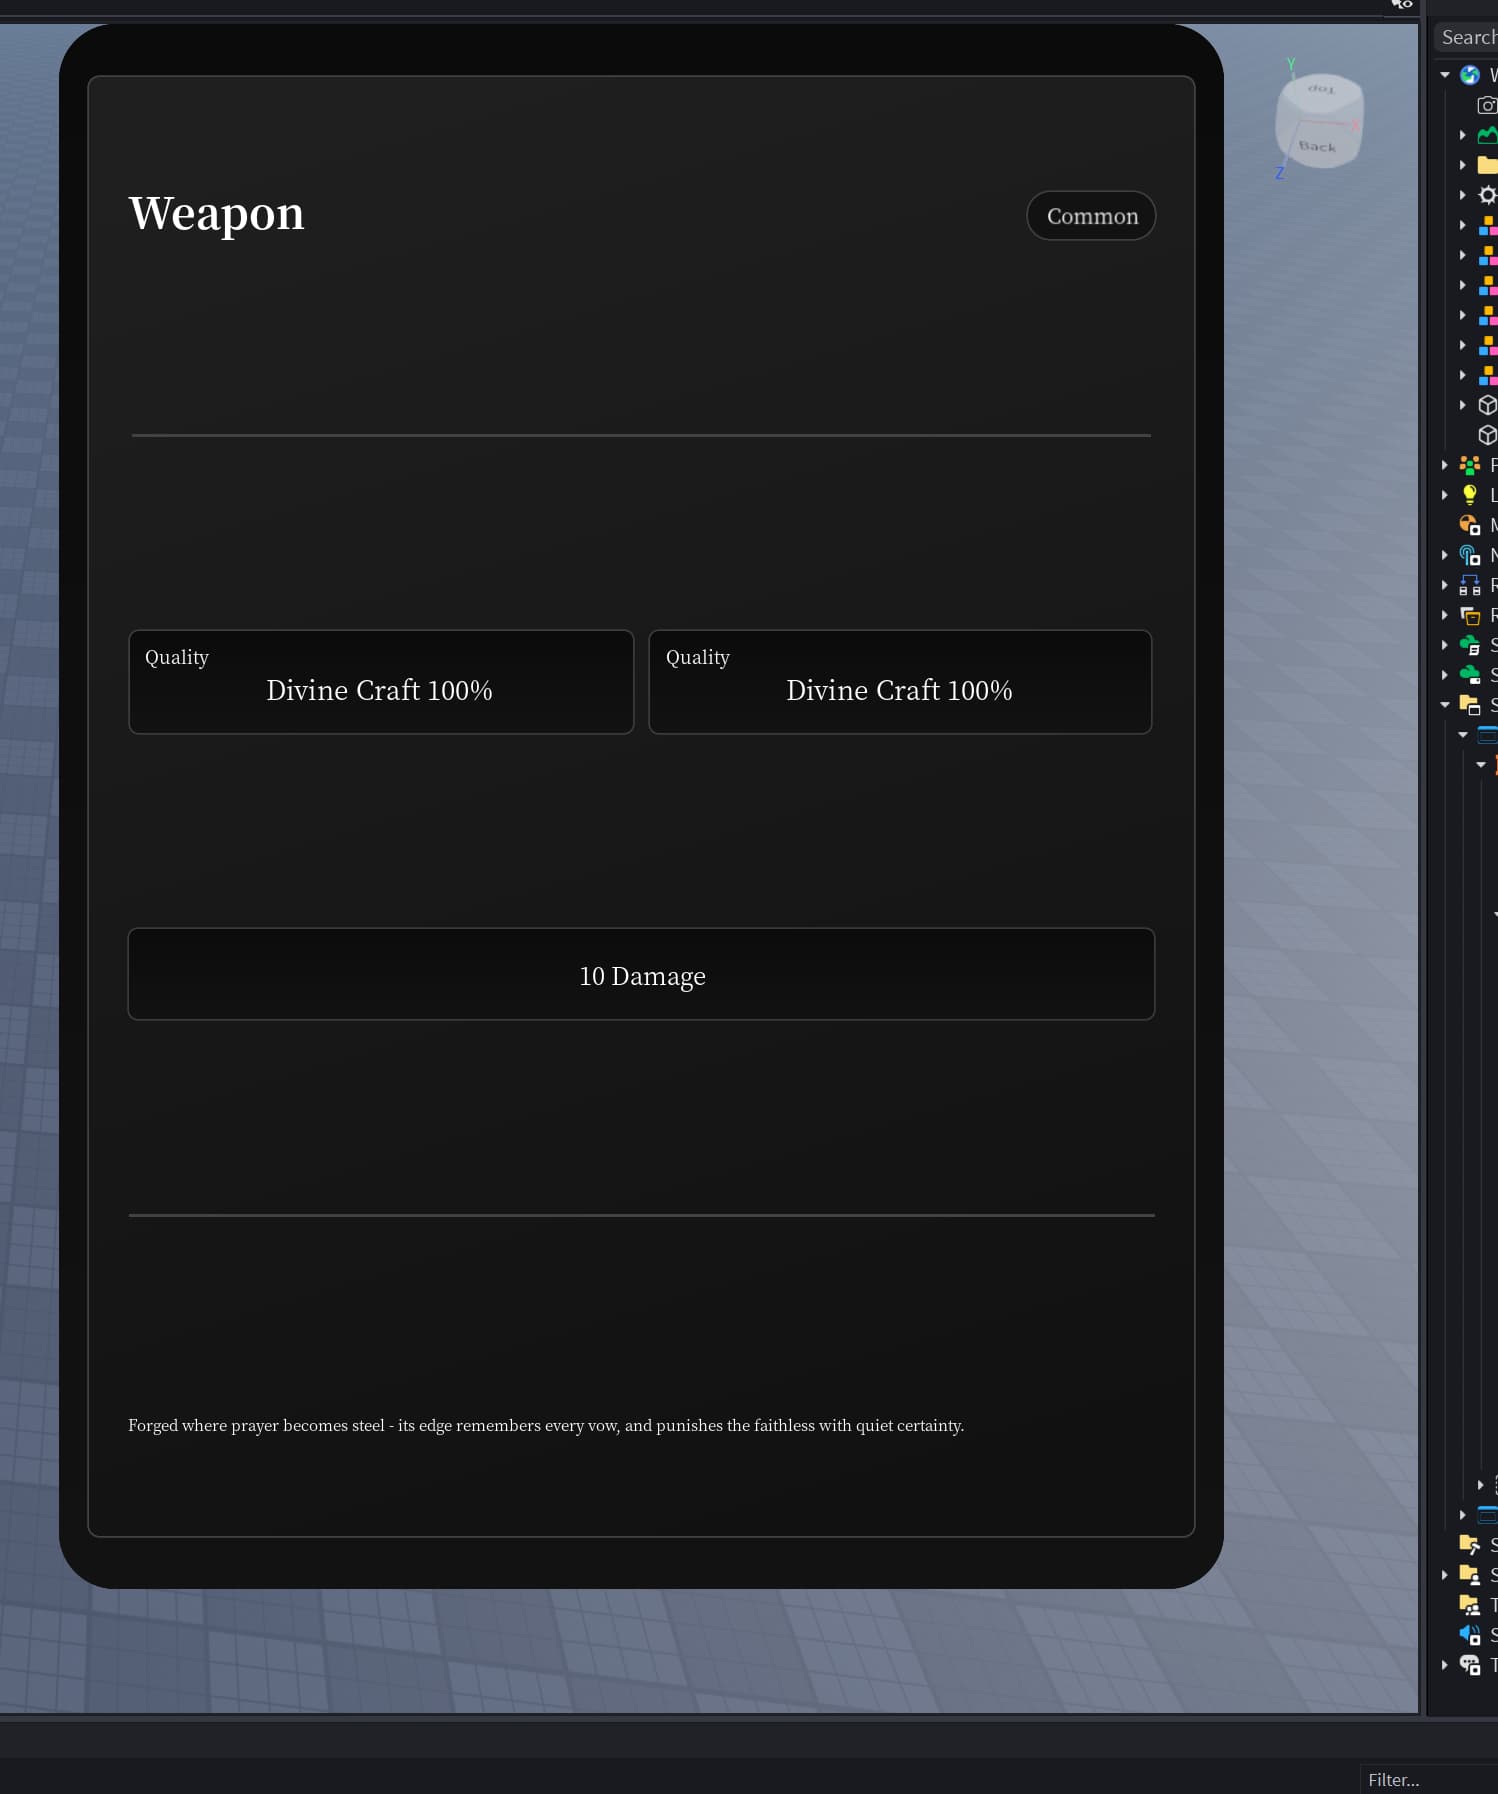Click the "Forged where prayer becomes steel" description
This screenshot has height=1794, width=1498.
coord(546,1425)
